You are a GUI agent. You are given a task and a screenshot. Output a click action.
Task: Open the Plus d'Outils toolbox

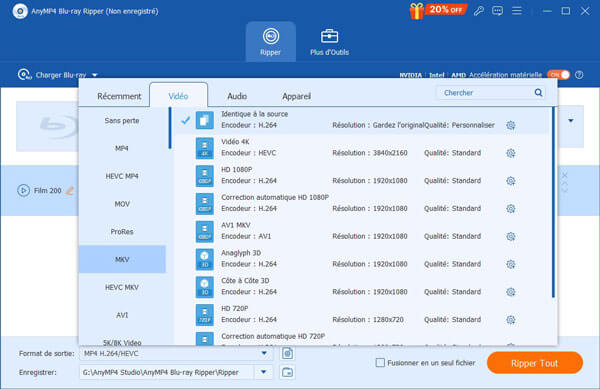coord(329,42)
